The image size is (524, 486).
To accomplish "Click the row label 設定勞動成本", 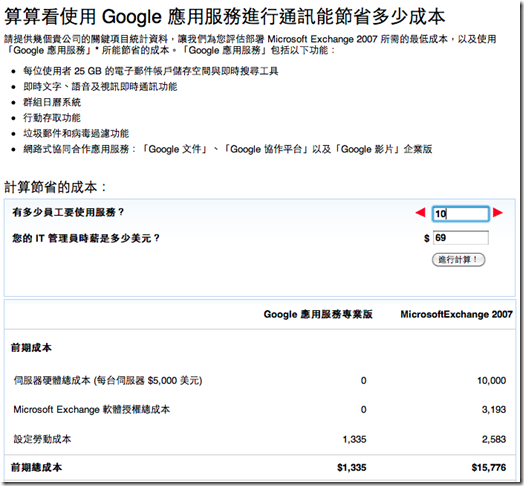I will click(x=42, y=439).
